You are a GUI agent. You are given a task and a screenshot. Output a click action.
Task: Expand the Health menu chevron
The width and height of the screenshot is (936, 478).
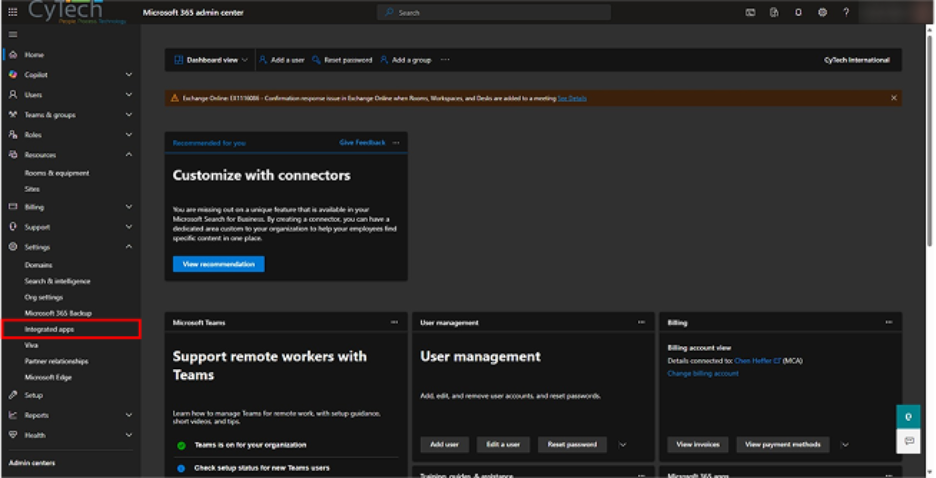pyautogui.click(x=129, y=435)
